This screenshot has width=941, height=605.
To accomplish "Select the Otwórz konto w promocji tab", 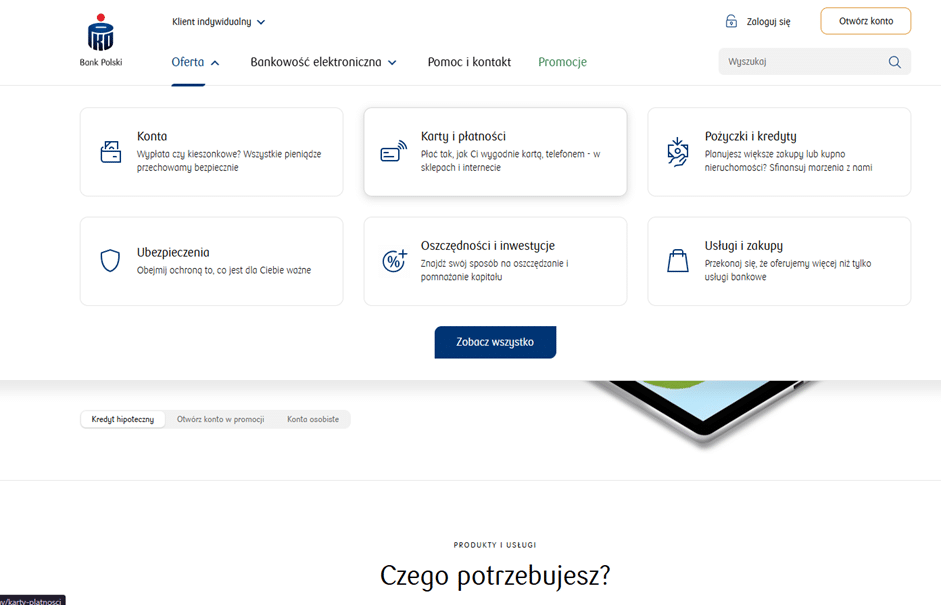I will click(221, 419).
